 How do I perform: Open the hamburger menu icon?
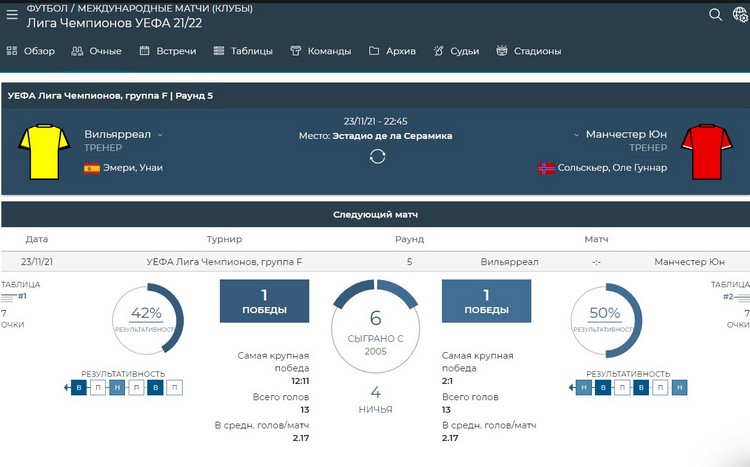point(12,15)
